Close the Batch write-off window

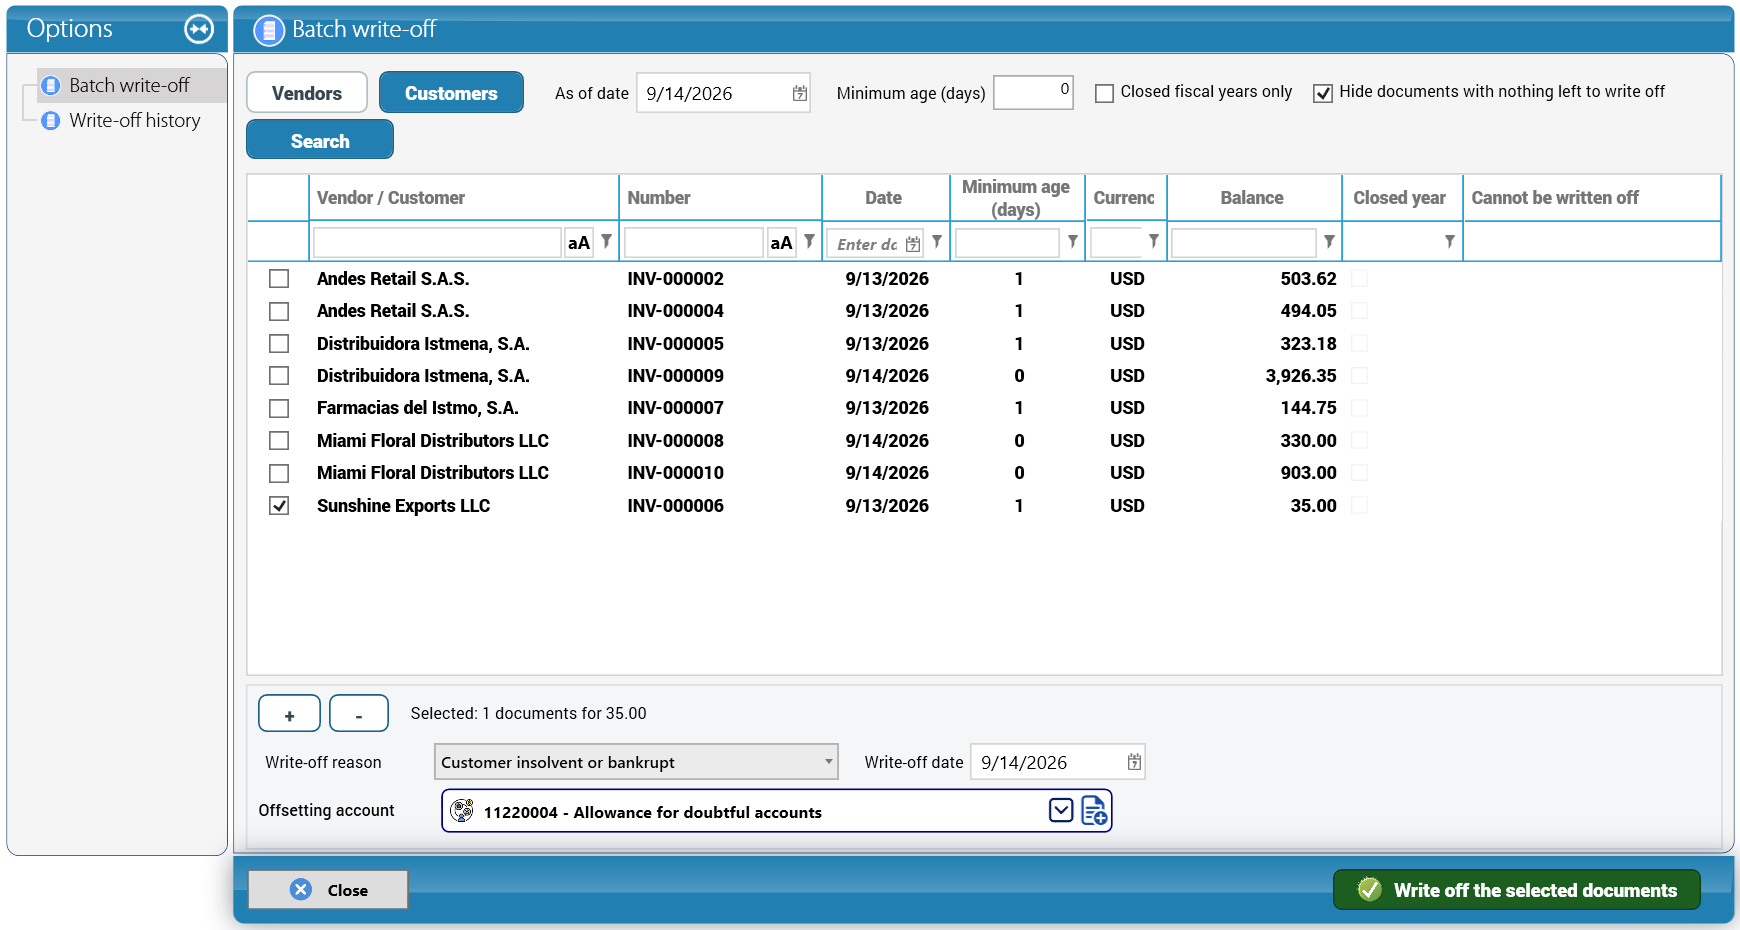coord(328,890)
